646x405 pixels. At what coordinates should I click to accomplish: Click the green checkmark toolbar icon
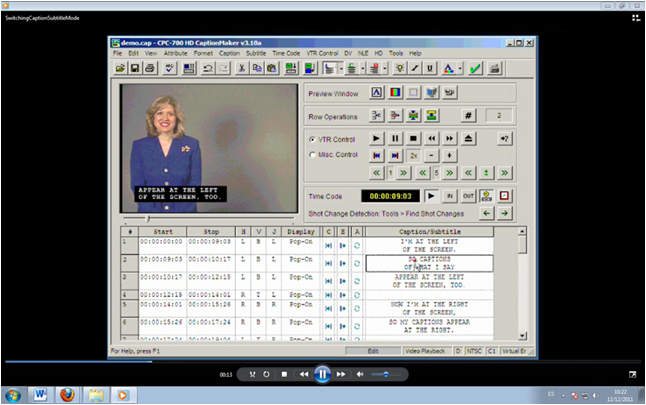475,68
